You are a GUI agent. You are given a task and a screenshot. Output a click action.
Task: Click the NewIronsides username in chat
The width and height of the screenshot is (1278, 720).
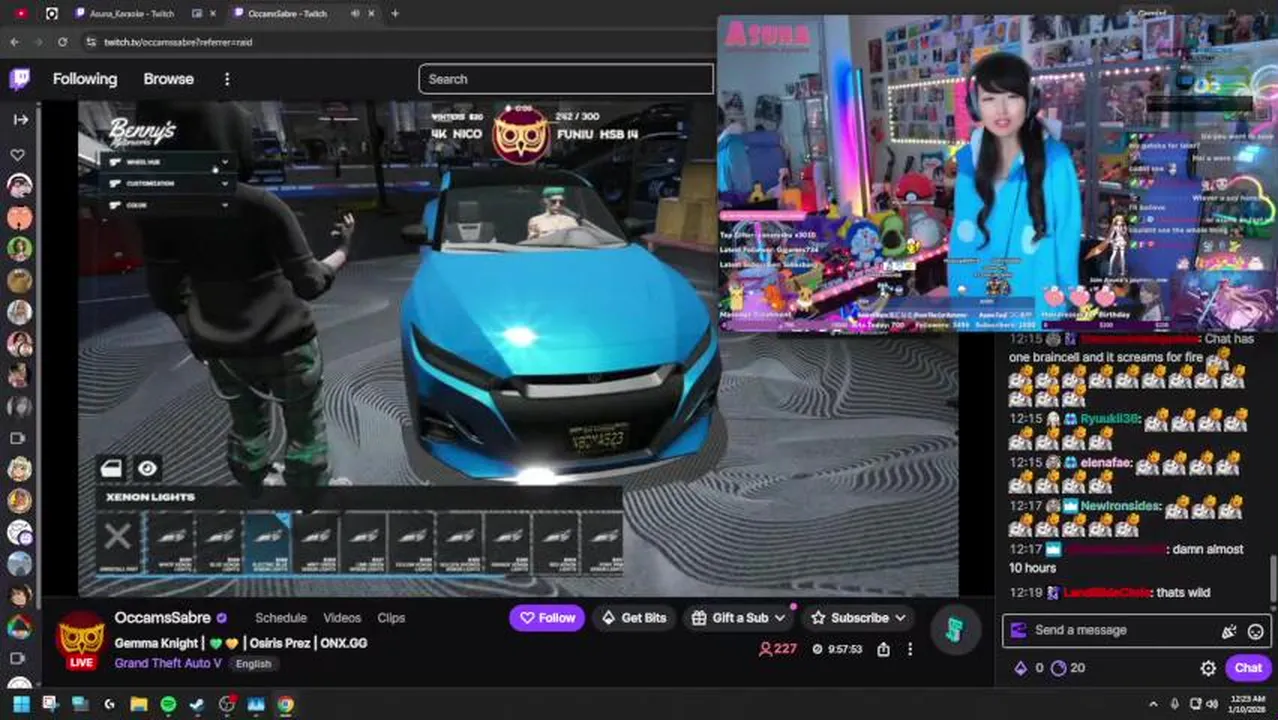coord(1120,506)
